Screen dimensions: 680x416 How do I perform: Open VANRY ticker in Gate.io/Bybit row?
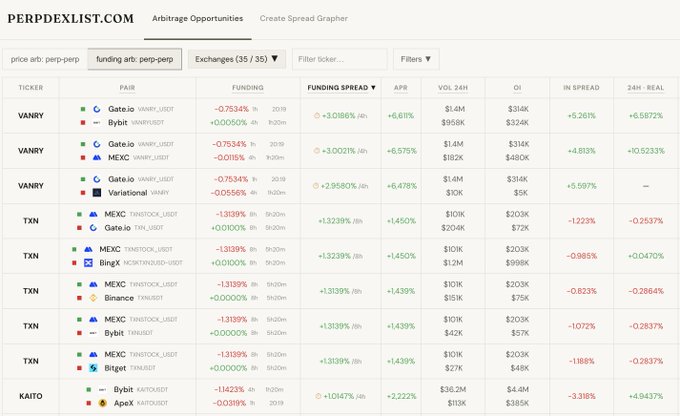[31, 116]
